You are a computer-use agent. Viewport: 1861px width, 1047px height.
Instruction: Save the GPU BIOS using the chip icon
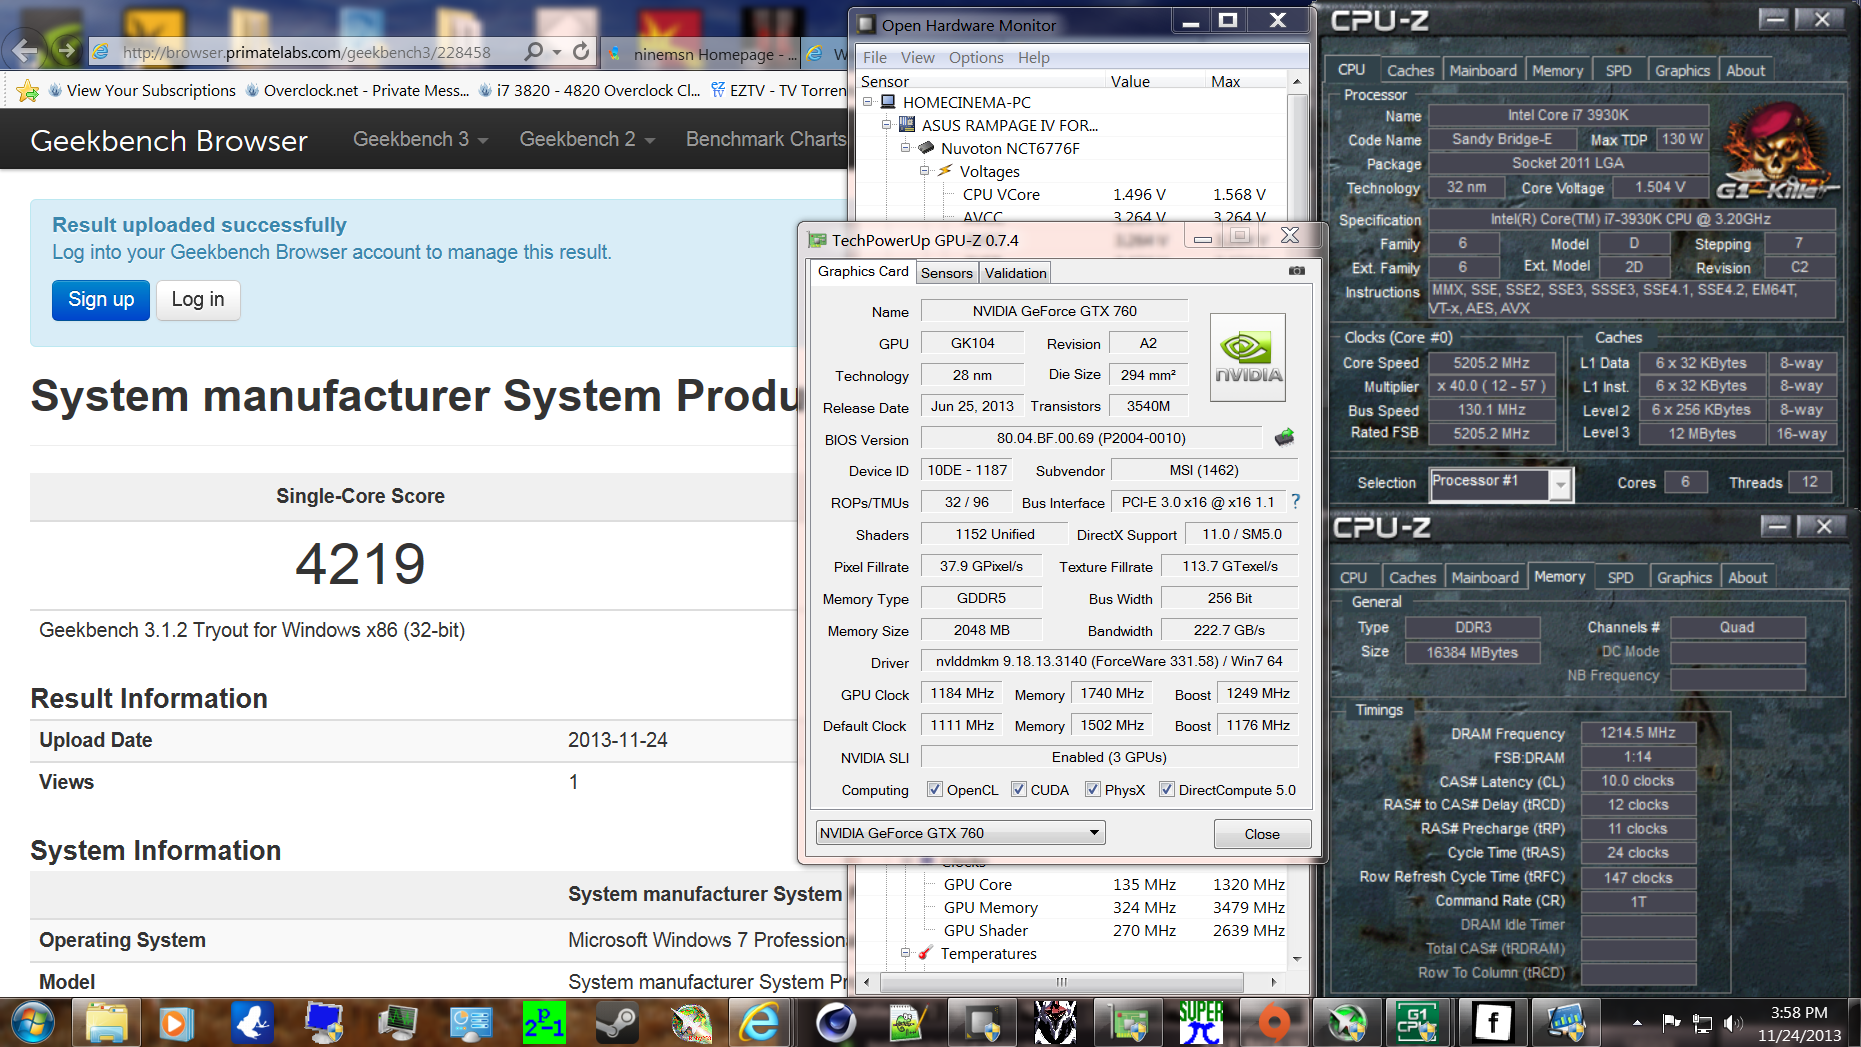[x=1285, y=438]
